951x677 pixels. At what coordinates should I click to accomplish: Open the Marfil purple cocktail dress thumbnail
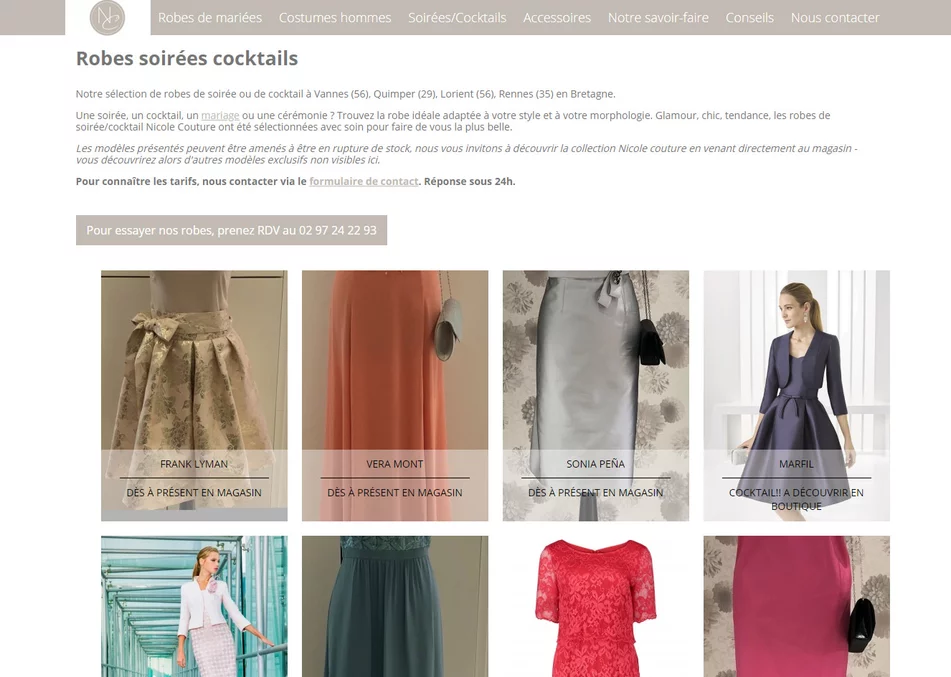(796, 360)
